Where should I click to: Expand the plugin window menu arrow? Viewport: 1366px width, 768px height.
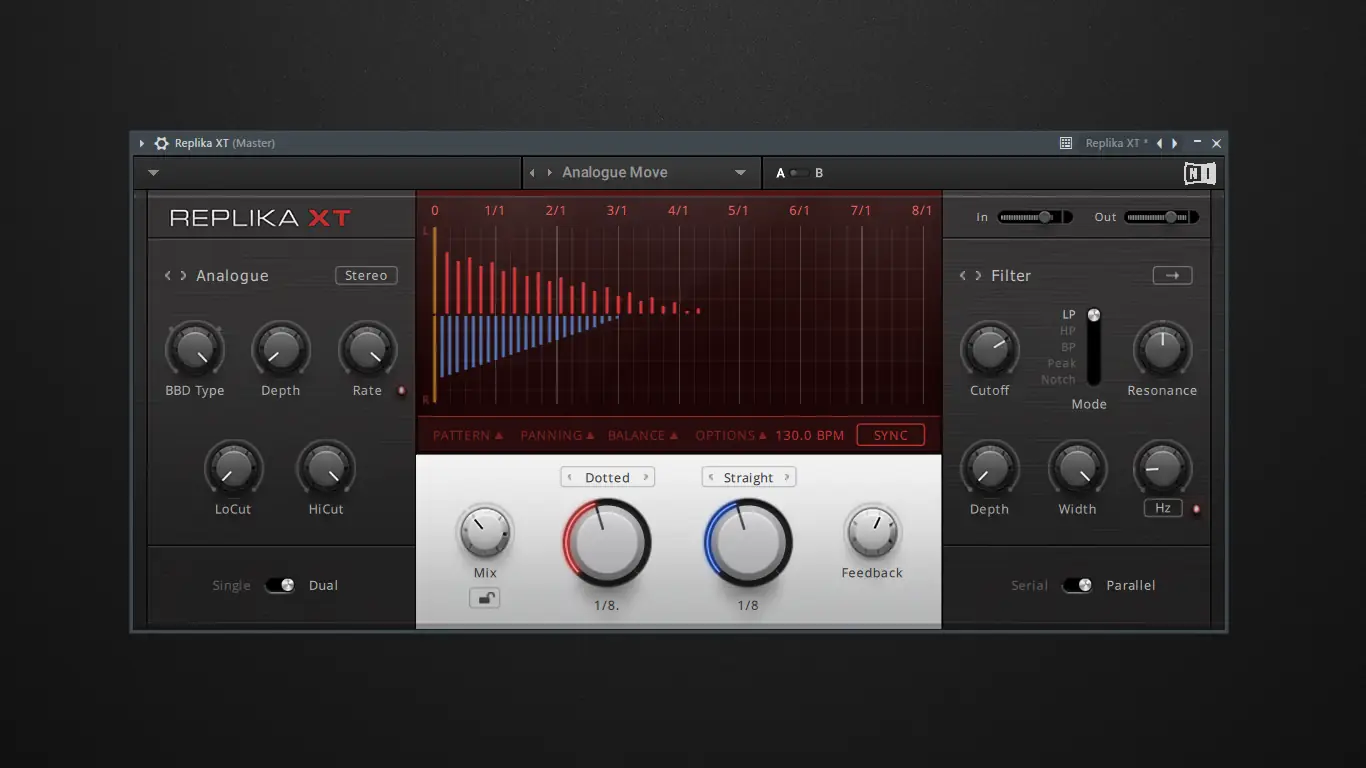pyautogui.click(x=142, y=143)
